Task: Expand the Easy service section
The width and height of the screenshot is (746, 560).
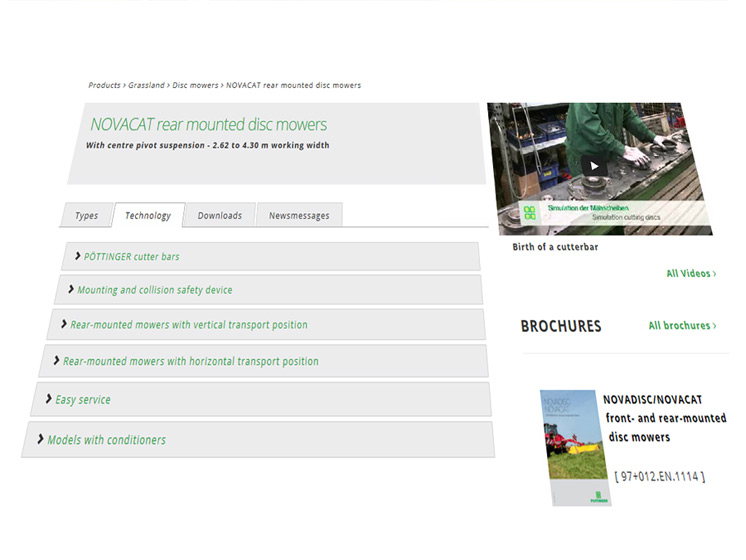Action: tap(261, 399)
